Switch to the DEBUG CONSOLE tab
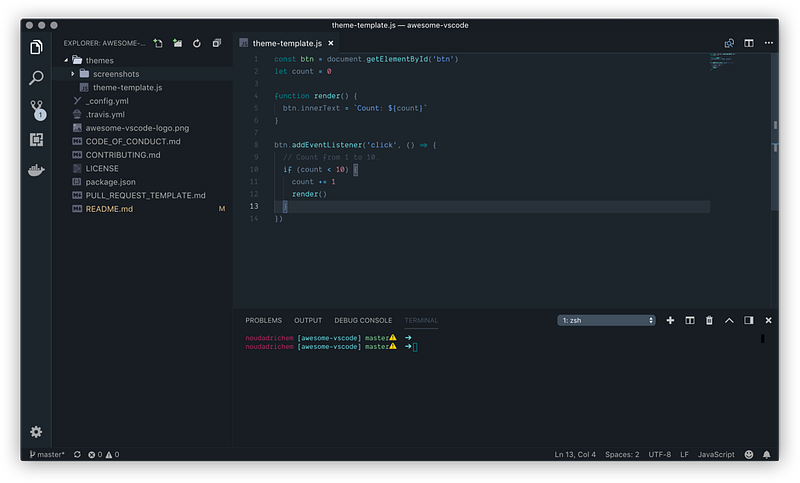 click(x=363, y=320)
